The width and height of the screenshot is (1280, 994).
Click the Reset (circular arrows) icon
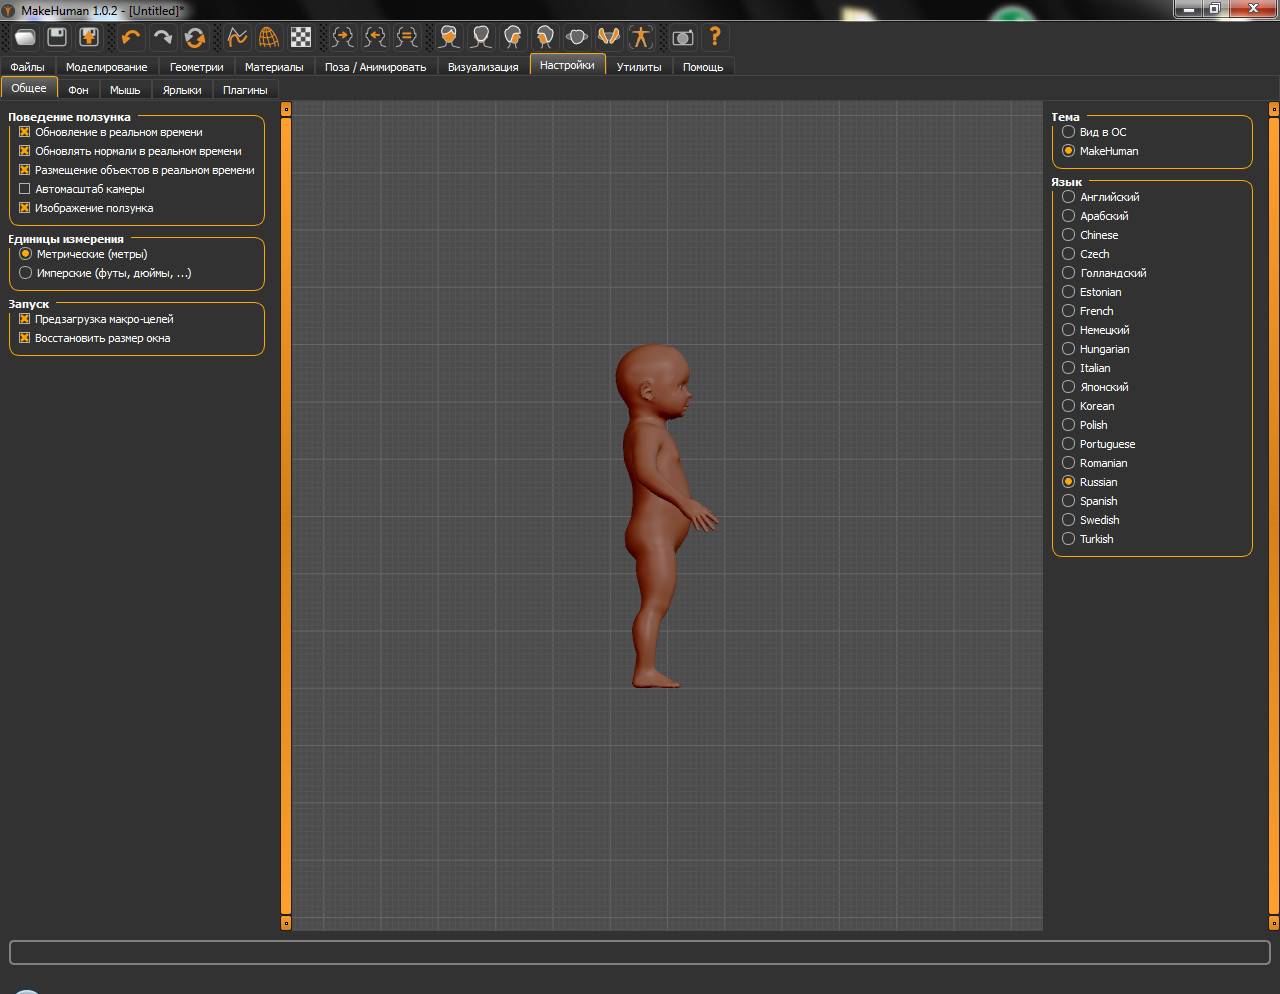tap(194, 37)
